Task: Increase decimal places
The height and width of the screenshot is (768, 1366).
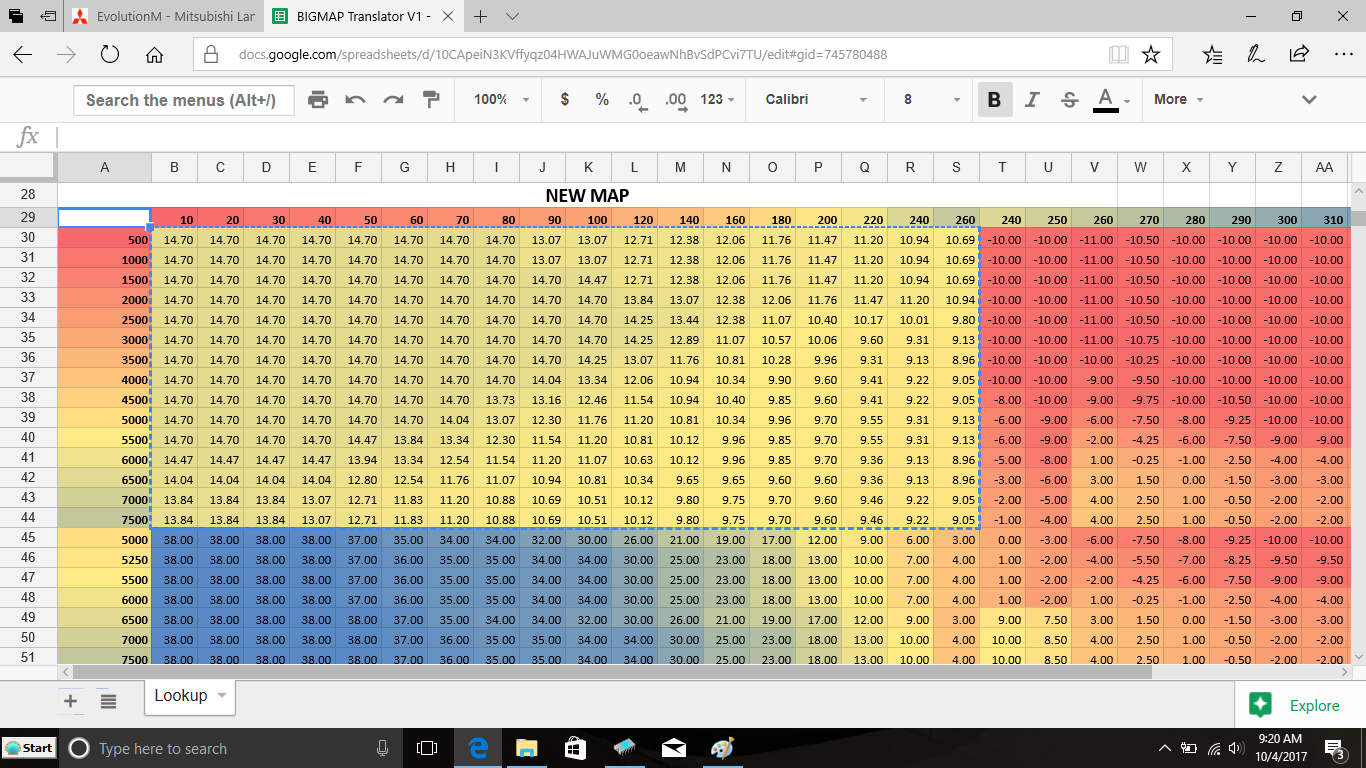Action: 676,100
